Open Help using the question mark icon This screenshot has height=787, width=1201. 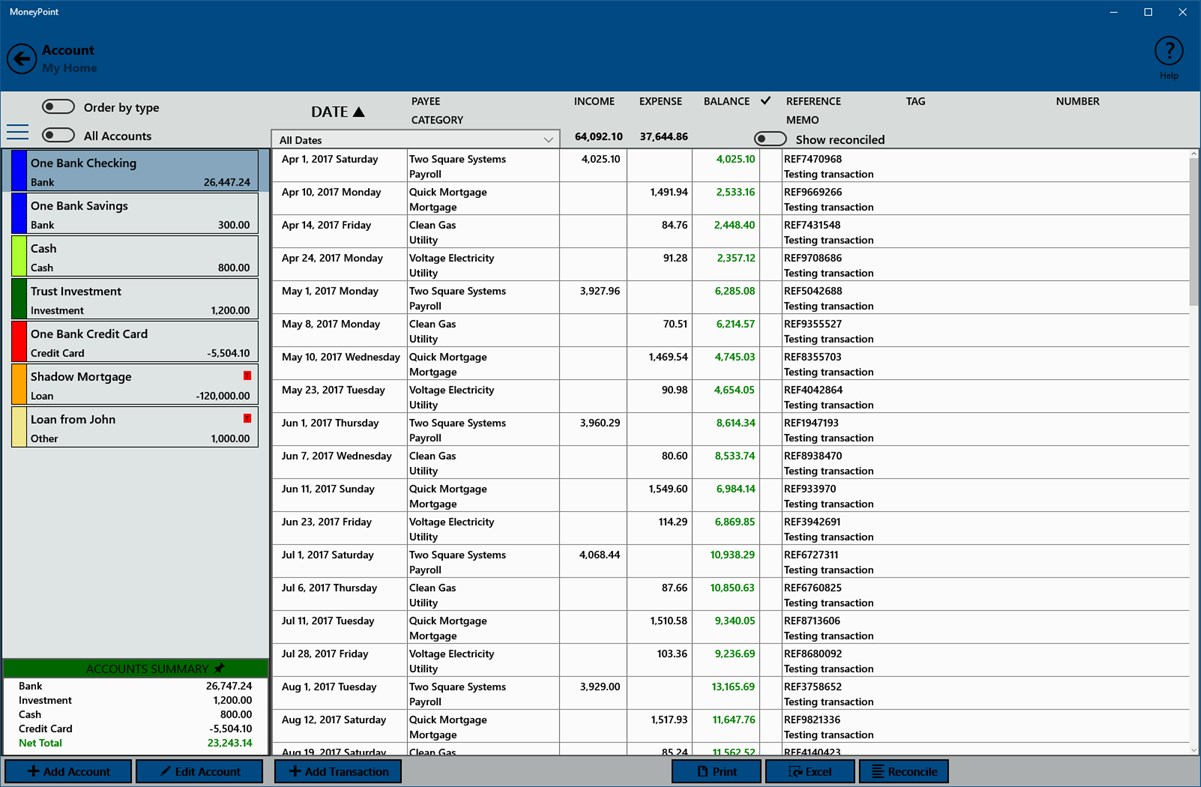(1168, 50)
